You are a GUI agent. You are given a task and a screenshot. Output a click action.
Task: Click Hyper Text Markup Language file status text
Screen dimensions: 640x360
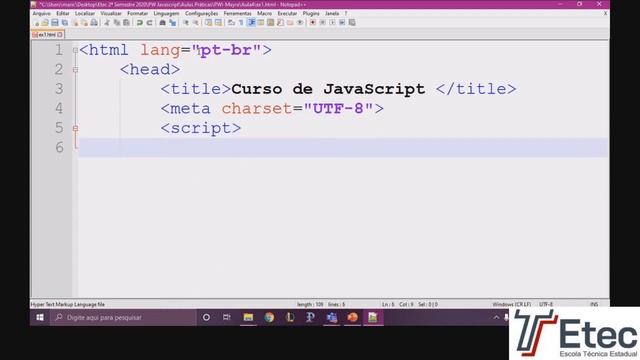click(x=68, y=304)
